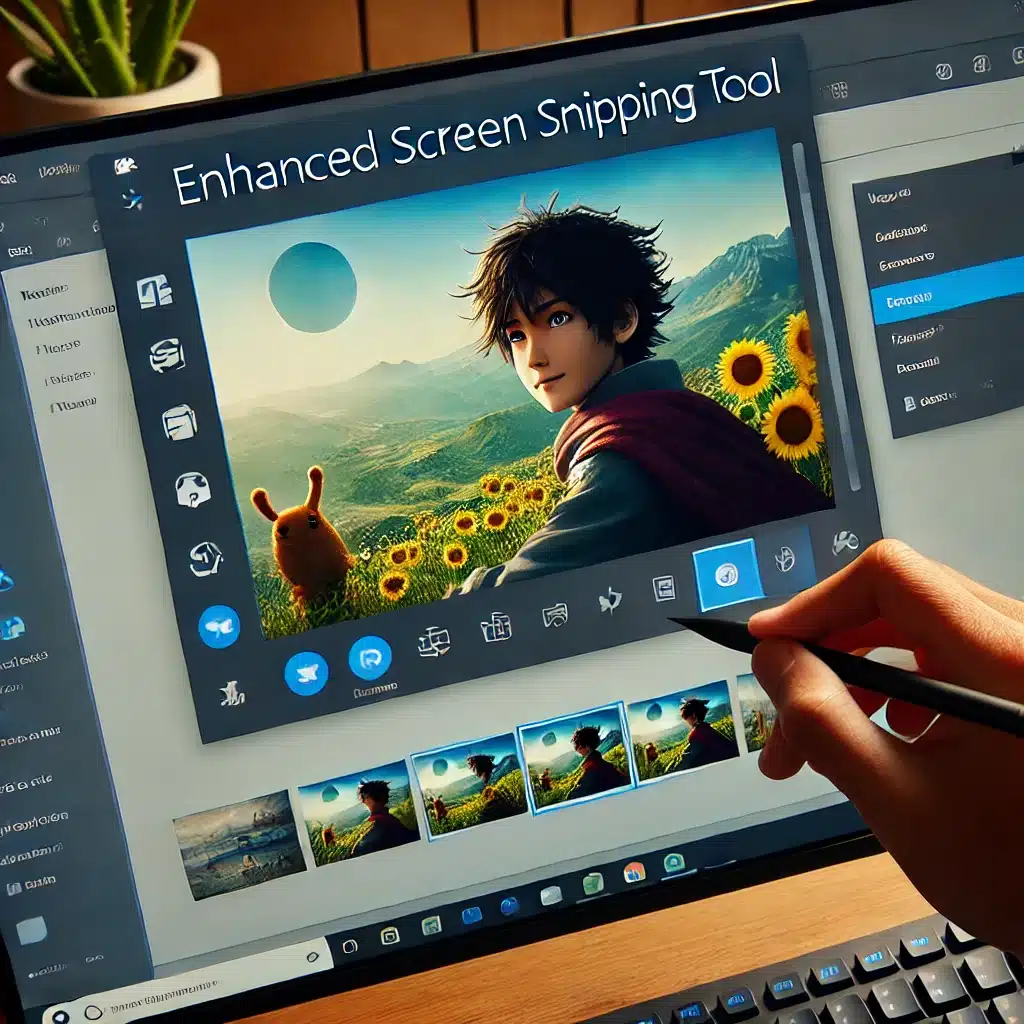Click the fifth icon down in the left sidebar
Viewport: 1024px width, 1024px height.
[x=206, y=559]
